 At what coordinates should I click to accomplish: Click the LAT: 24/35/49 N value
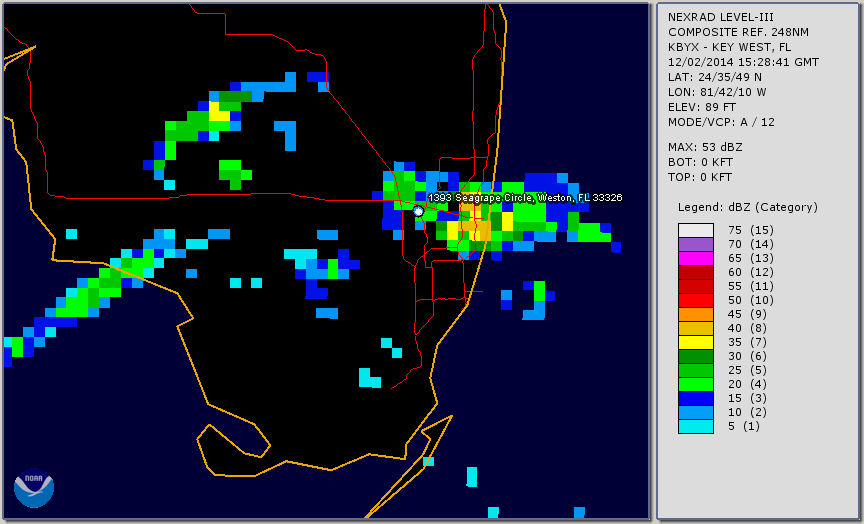tap(715, 77)
